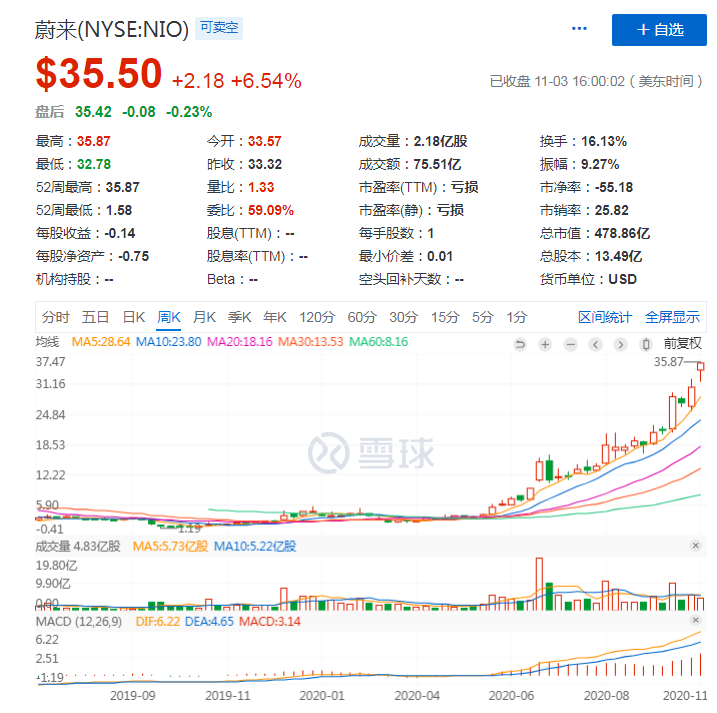Click the DIF:6.22 MACD label

coord(158,622)
